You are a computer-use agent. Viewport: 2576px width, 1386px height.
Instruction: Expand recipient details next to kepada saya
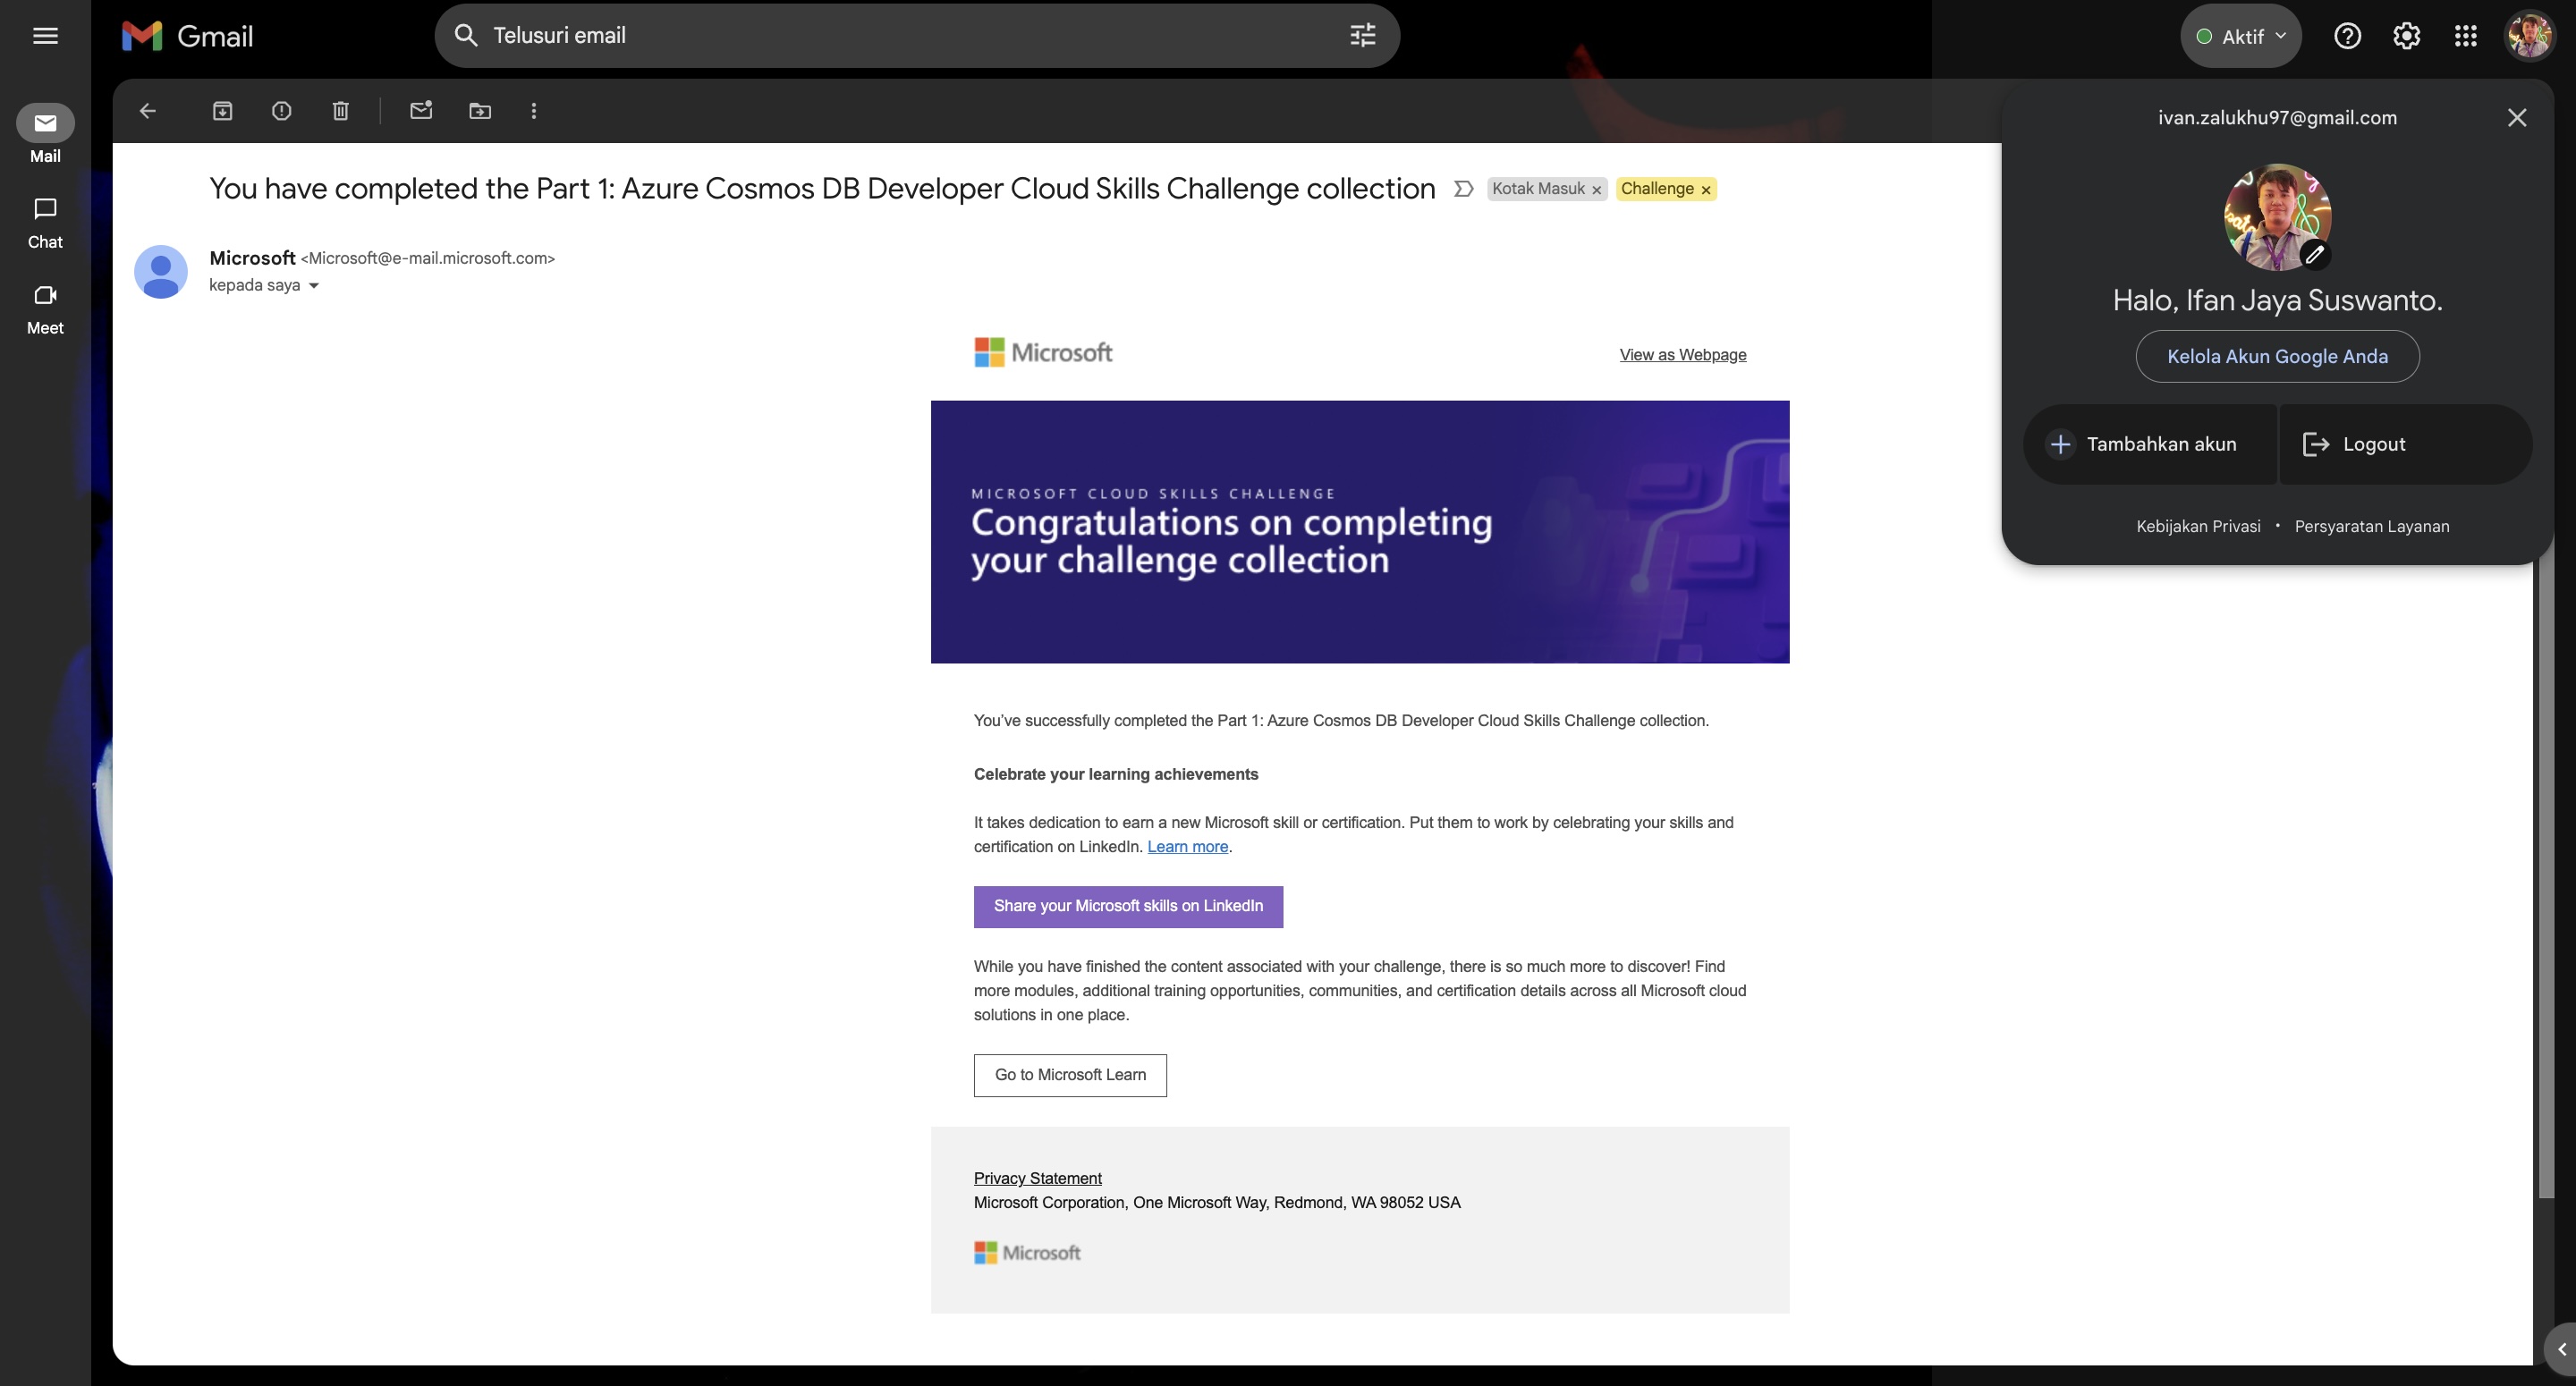314,286
